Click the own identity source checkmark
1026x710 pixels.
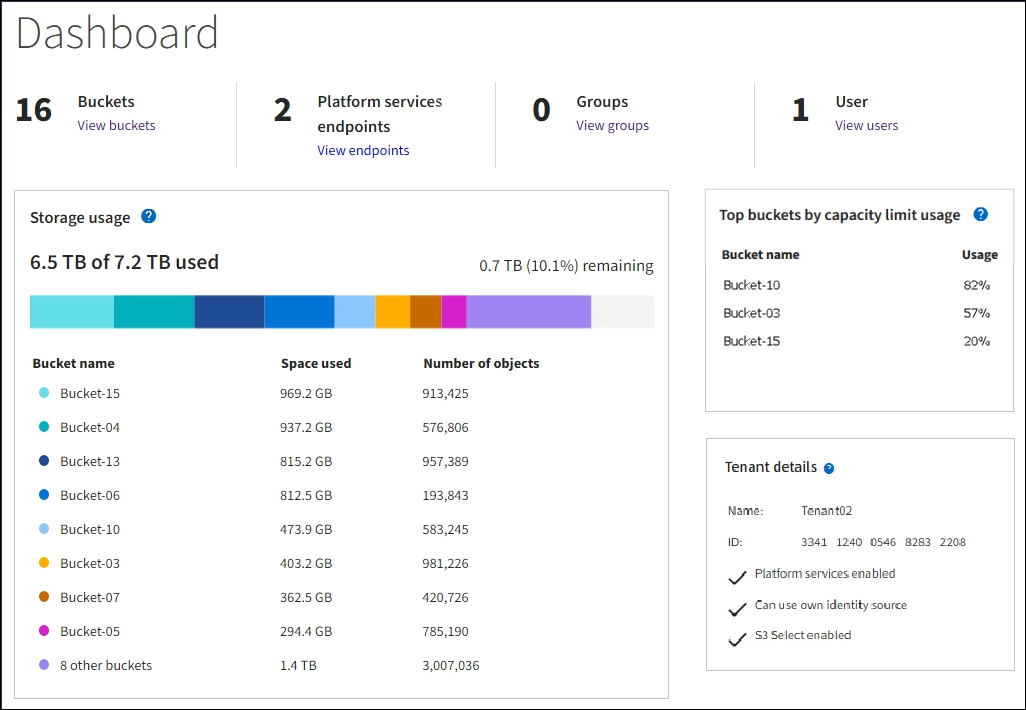coord(737,607)
